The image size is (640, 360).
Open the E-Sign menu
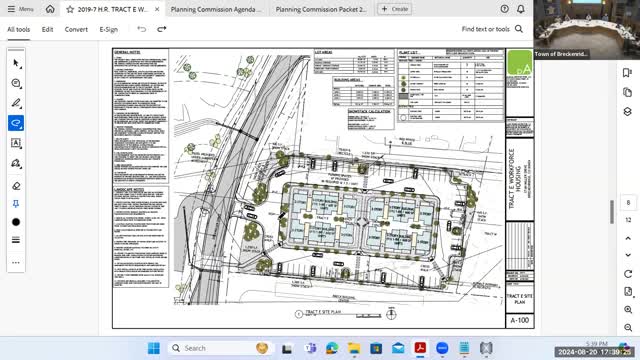pyautogui.click(x=109, y=29)
